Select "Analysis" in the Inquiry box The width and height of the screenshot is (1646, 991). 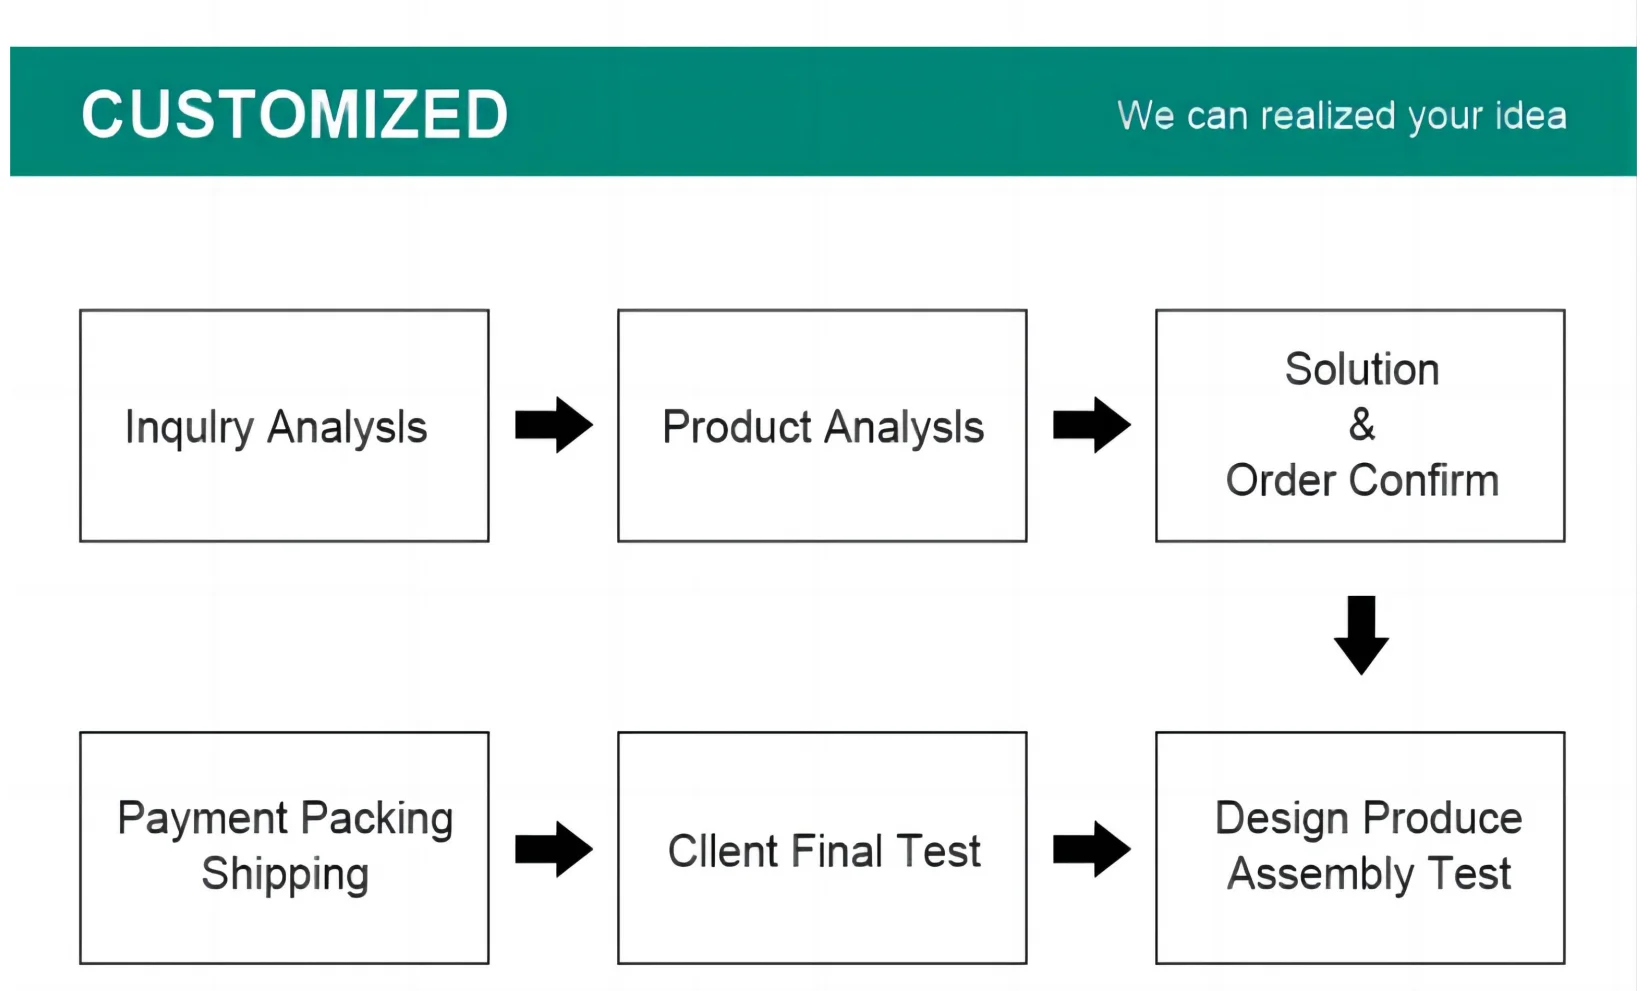[x=347, y=428]
